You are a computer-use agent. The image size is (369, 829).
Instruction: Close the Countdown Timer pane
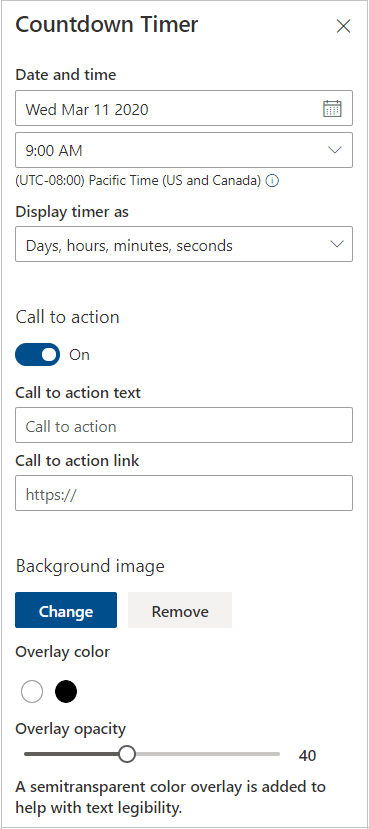[344, 26]
